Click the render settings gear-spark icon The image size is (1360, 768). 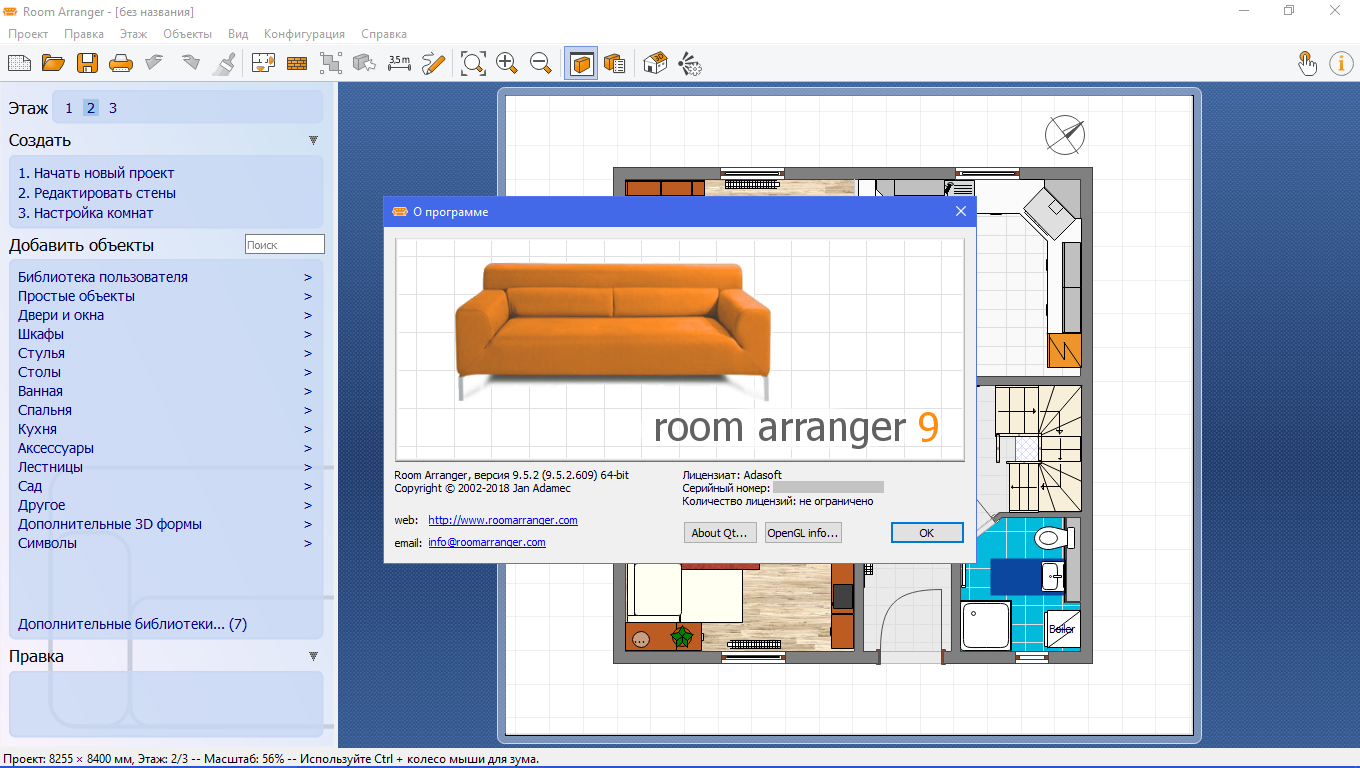tap(689, 63)
